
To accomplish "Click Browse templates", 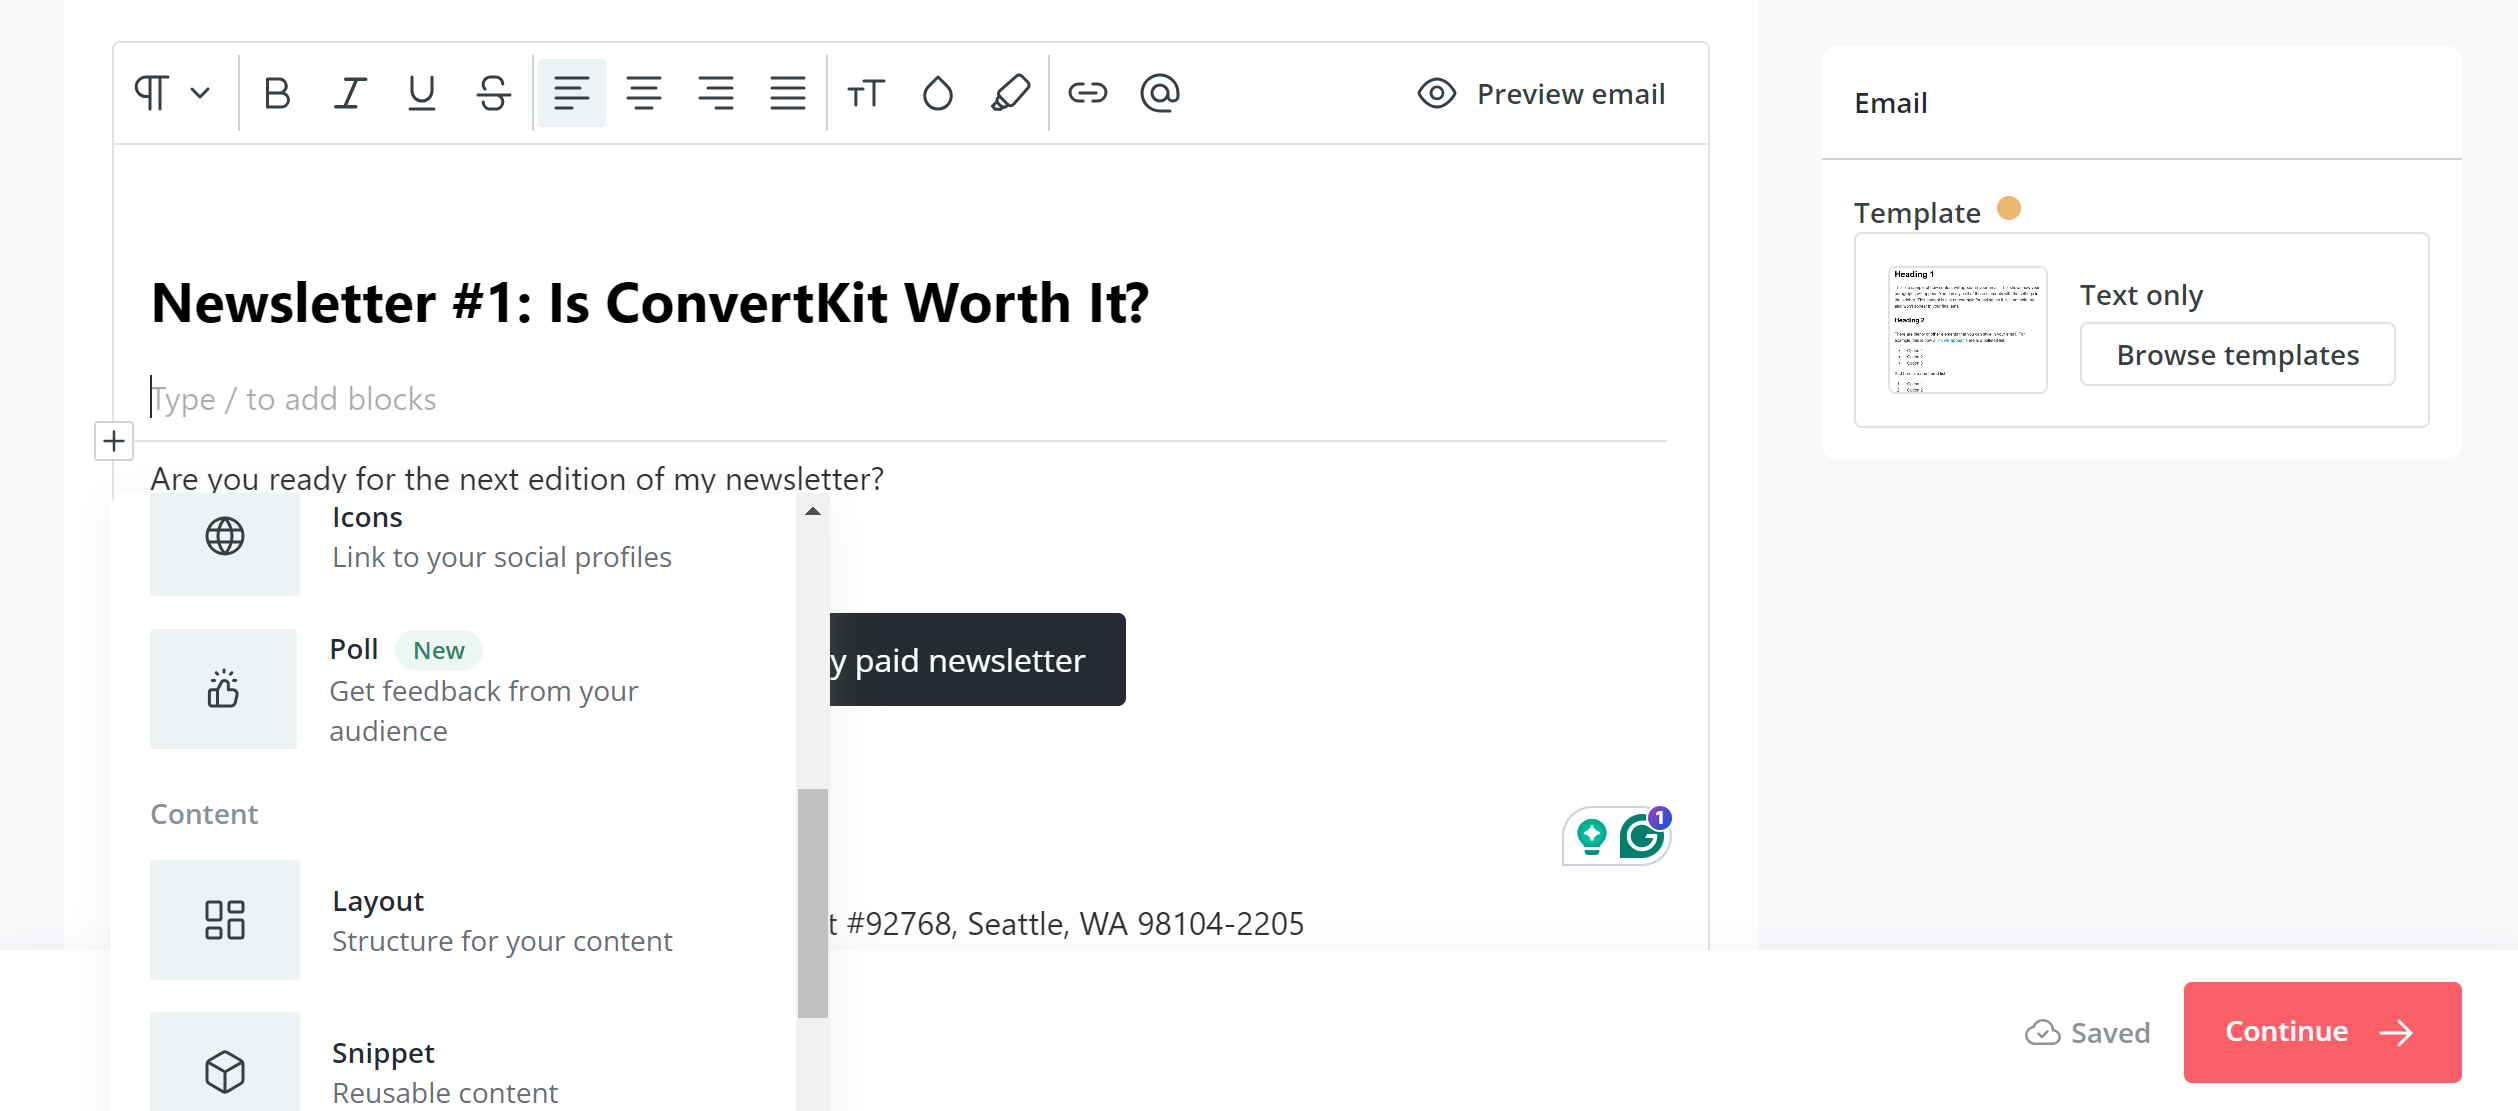I will [2238, 354].
